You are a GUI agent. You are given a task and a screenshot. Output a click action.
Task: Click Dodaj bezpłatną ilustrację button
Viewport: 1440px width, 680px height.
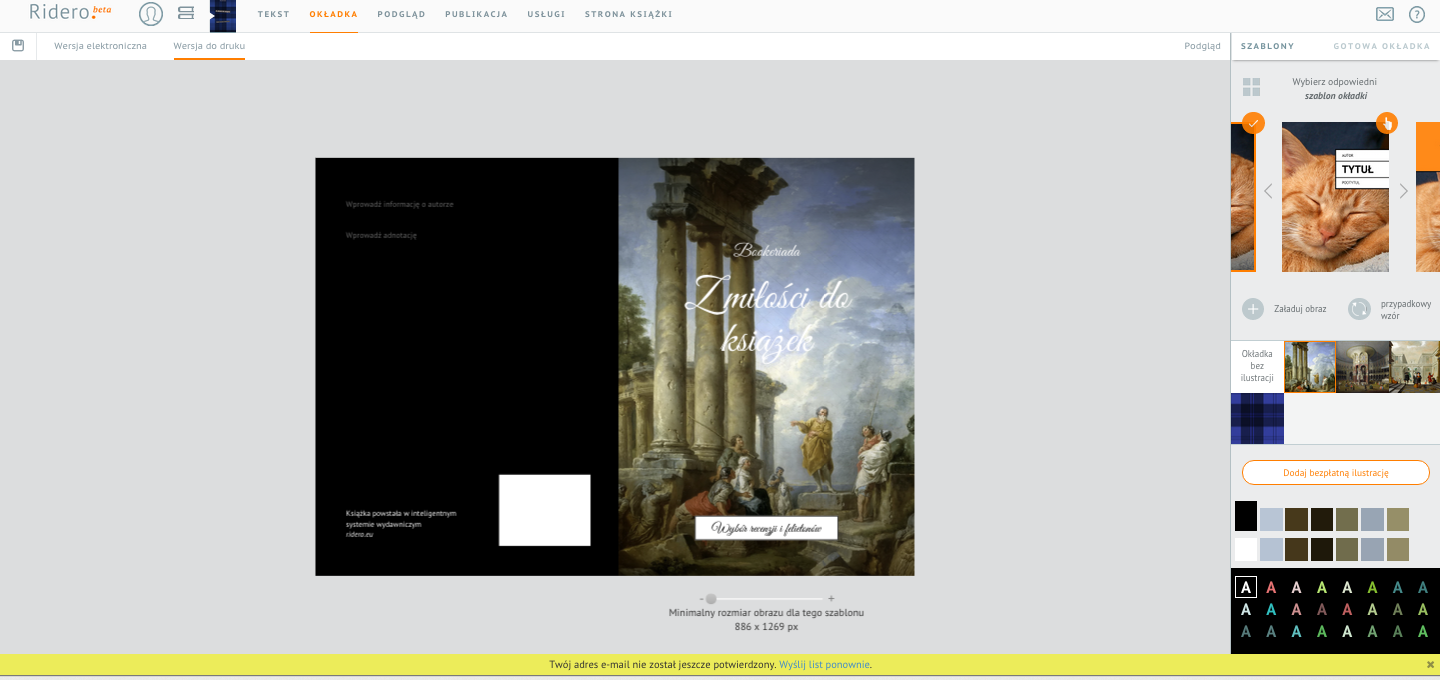(x=1336, y=473)
